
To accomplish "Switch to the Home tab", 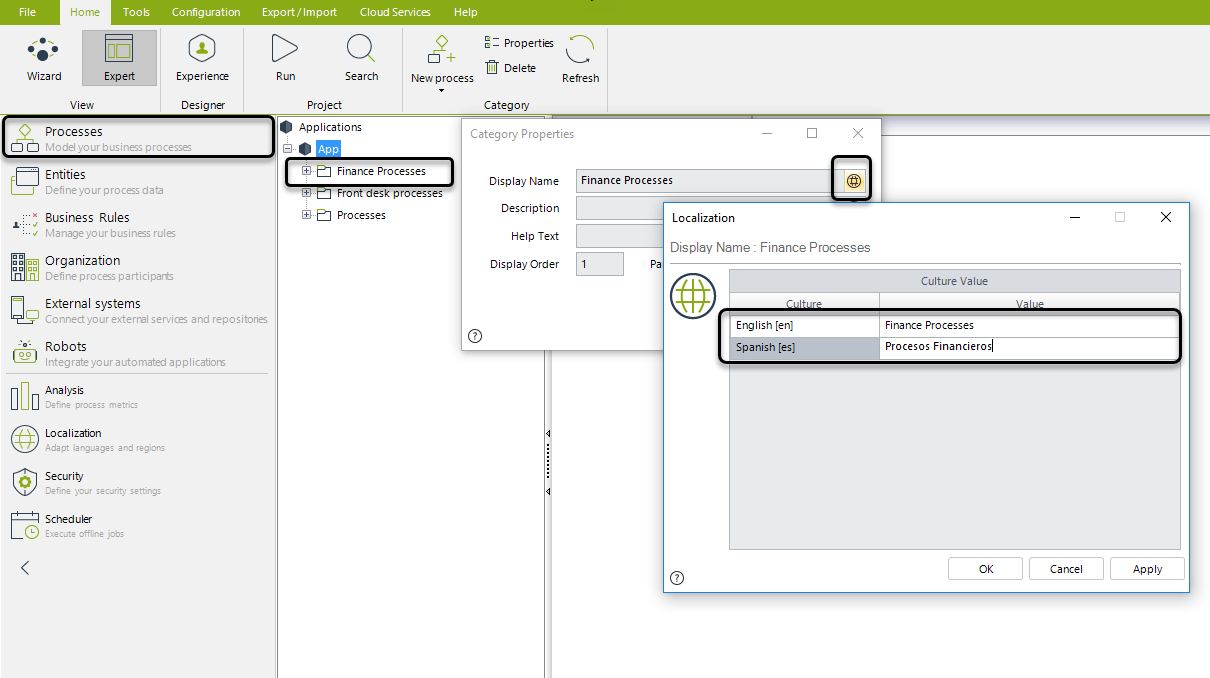I will (x=85, y=12).
